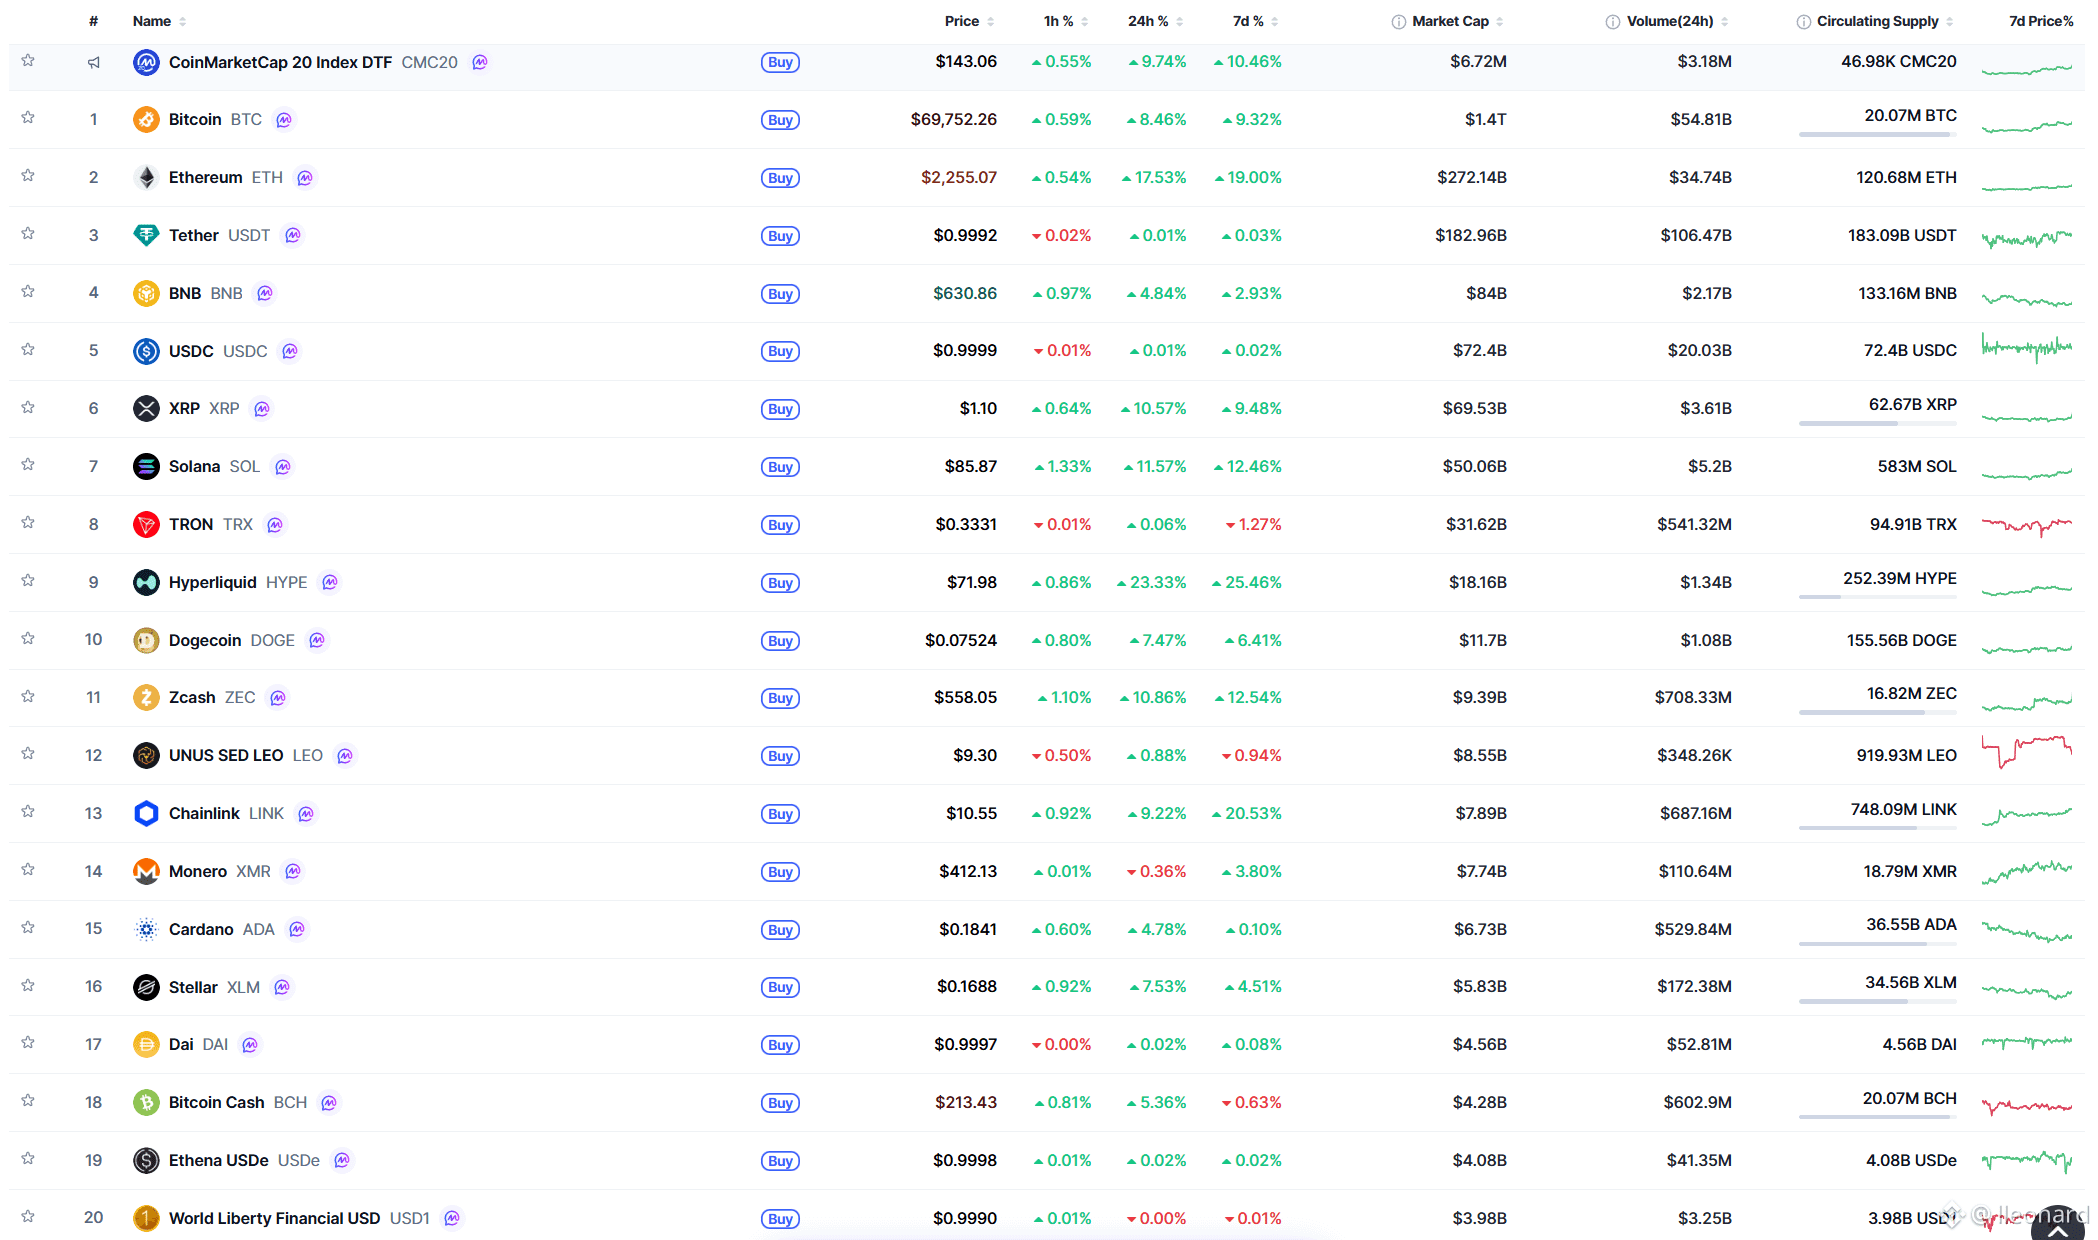The image size is (2098, 1240).
Task: Click the Bitcoin Cash coin logo
Action: (x=146, y=1103)
